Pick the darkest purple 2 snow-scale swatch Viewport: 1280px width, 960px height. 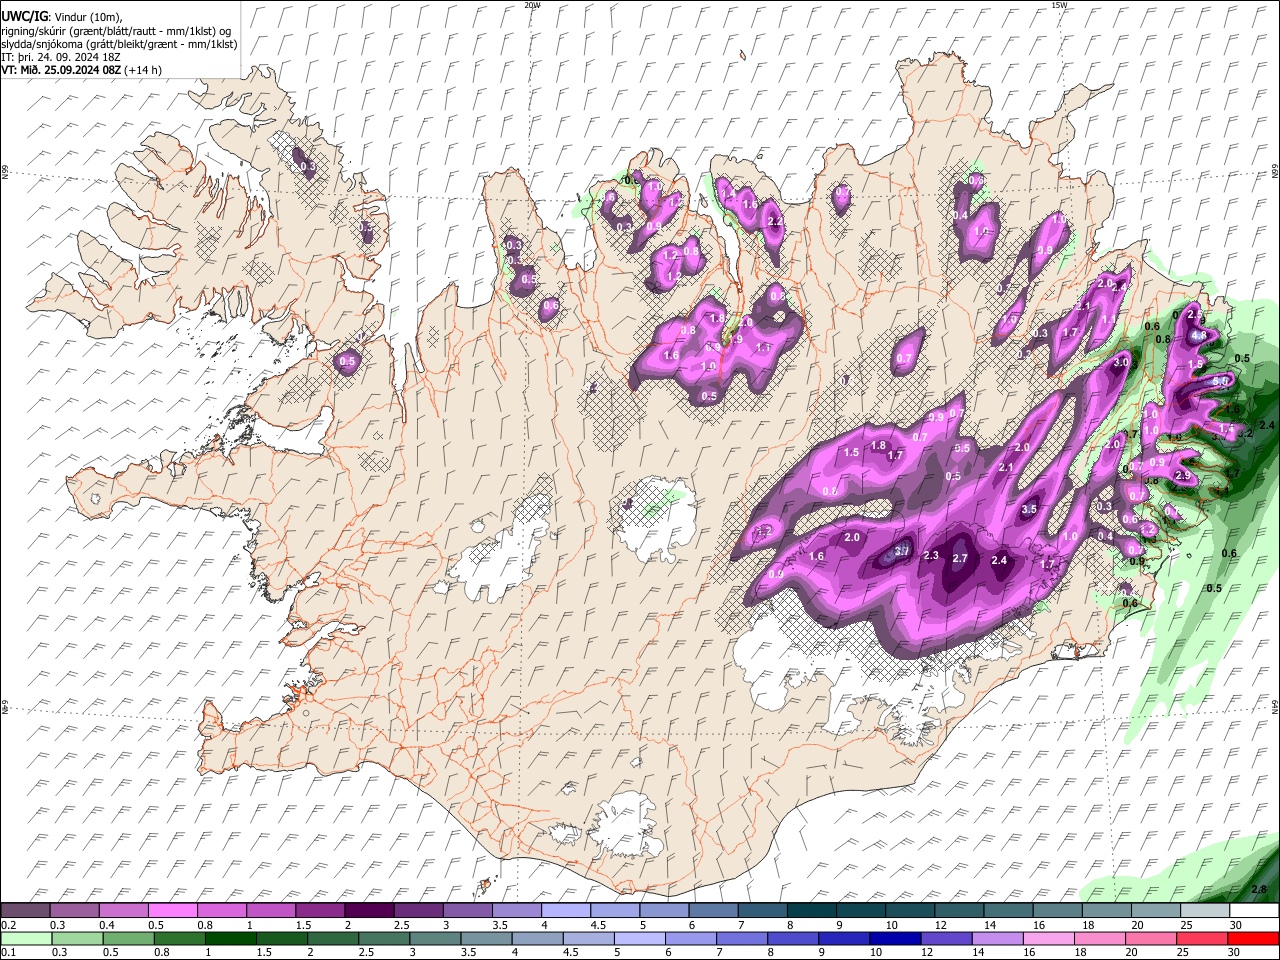(x=367, y=911)
